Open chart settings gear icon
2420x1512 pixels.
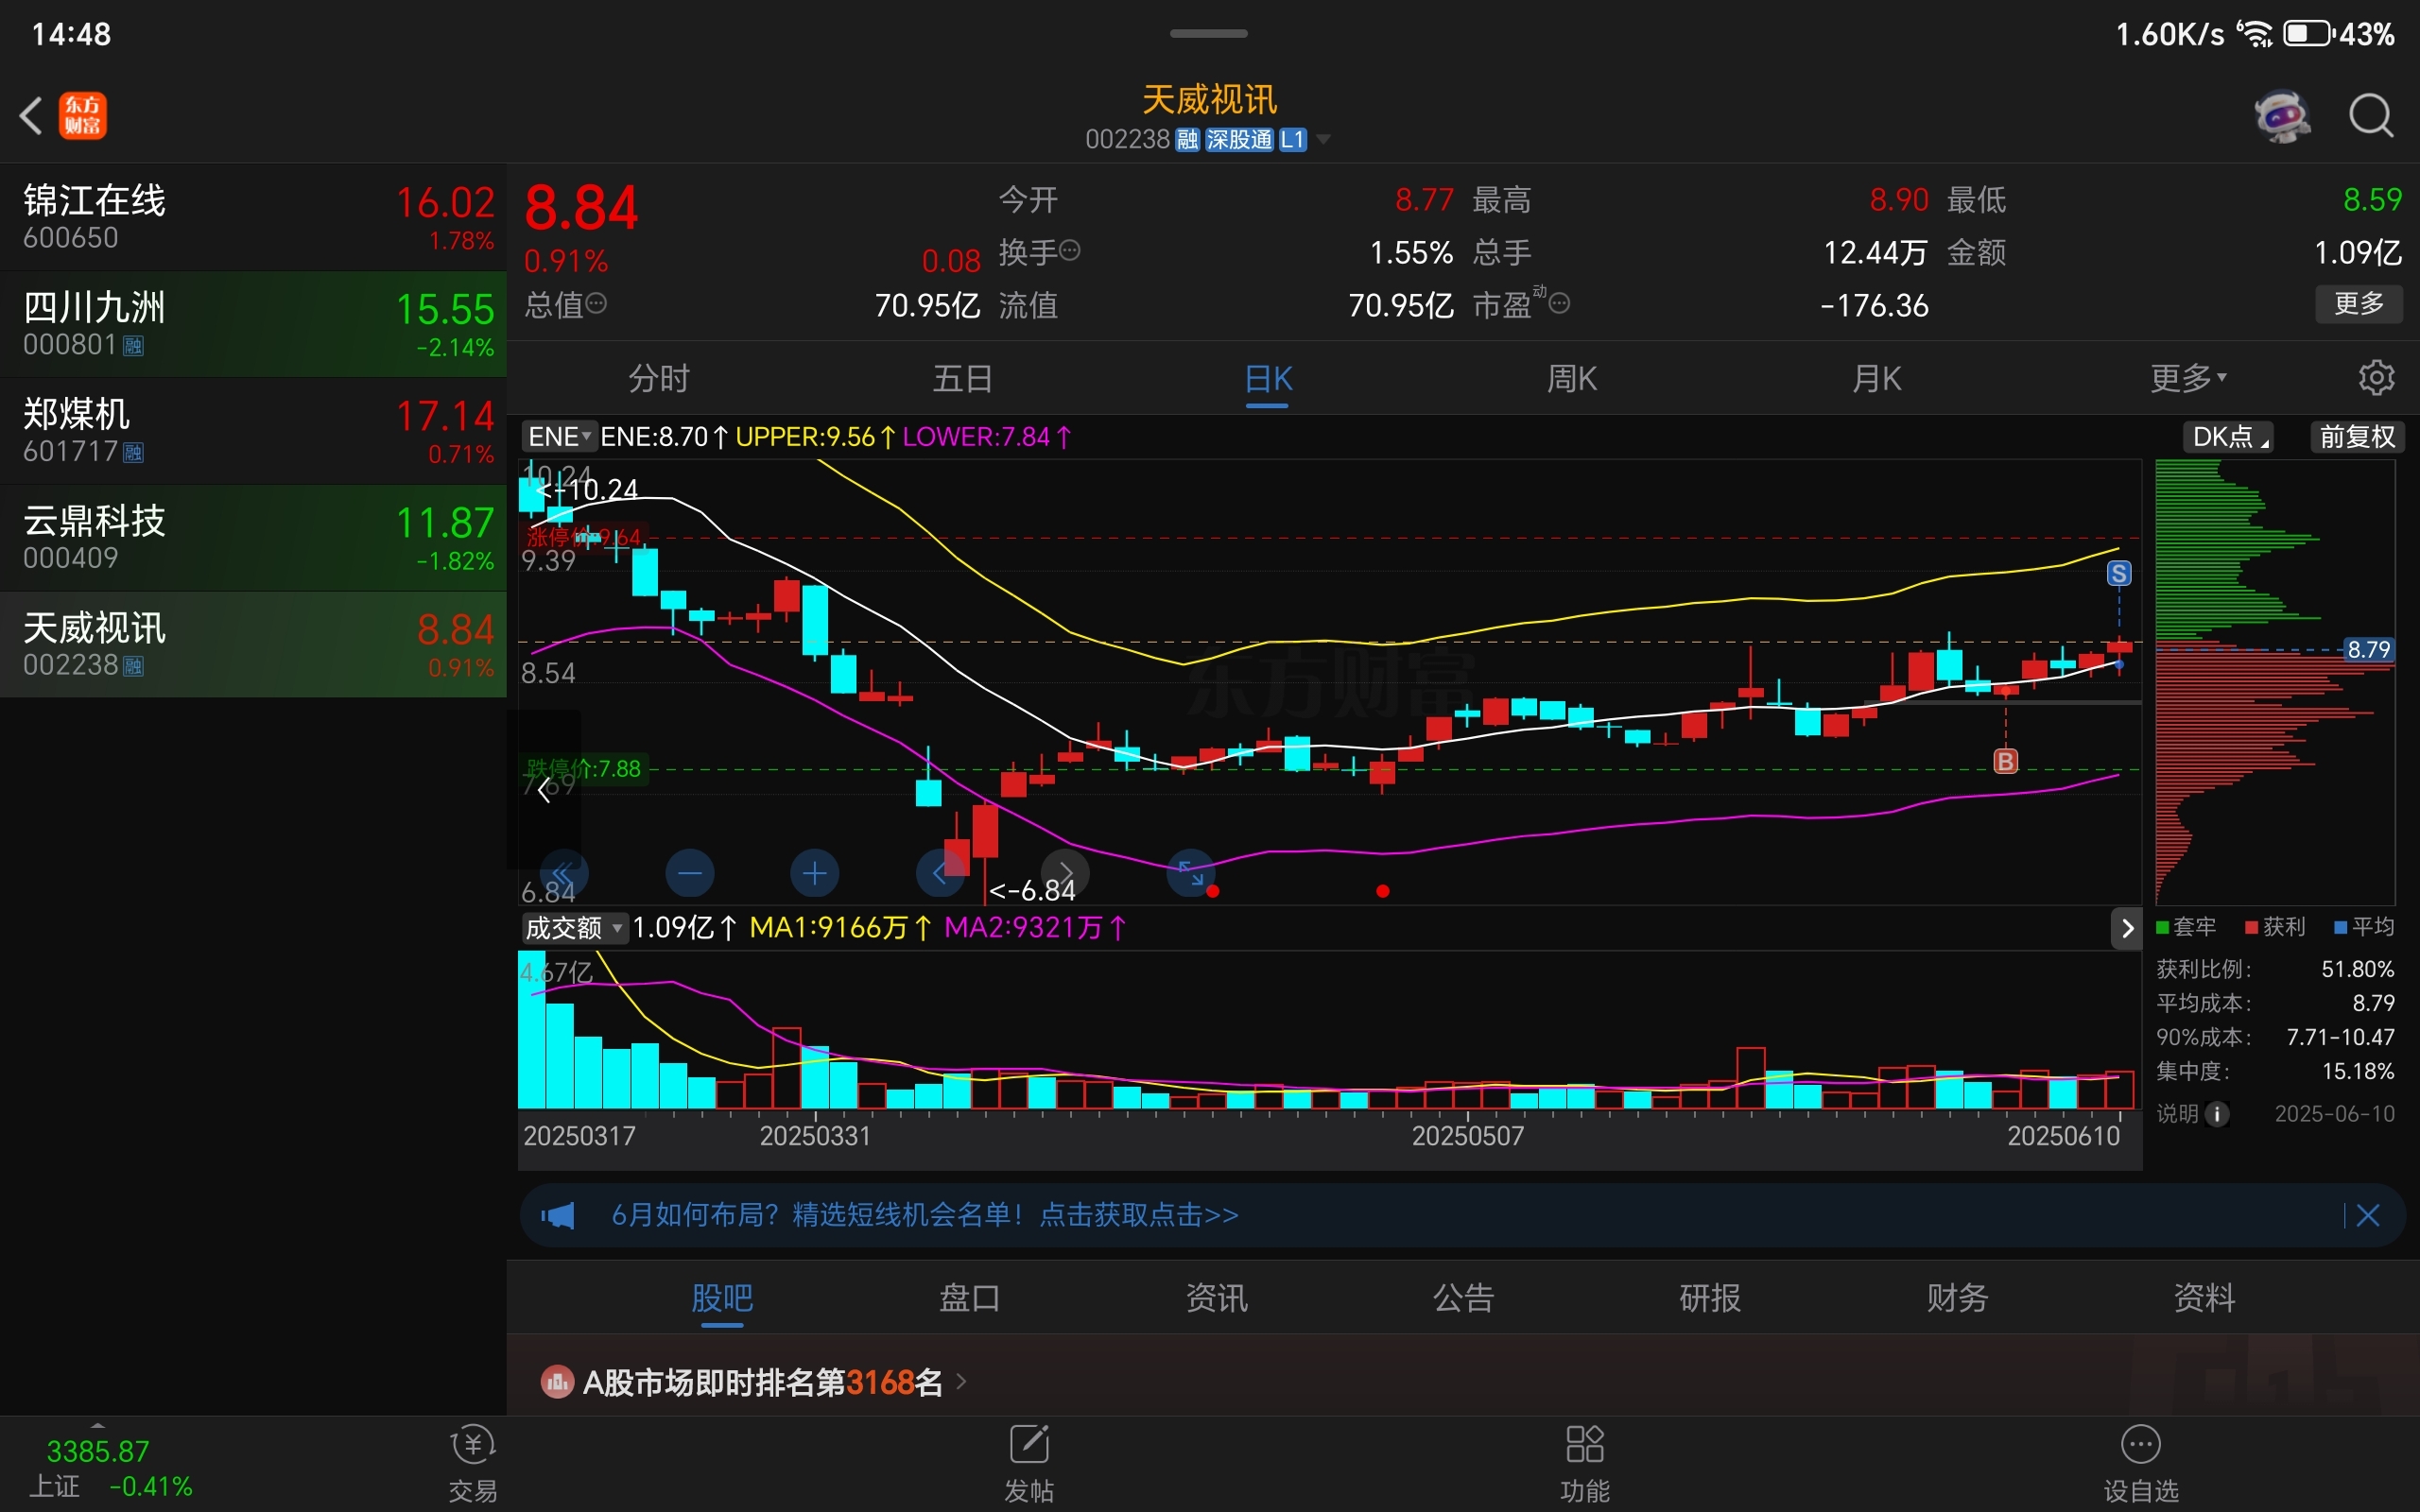[x=2376, y=378]
